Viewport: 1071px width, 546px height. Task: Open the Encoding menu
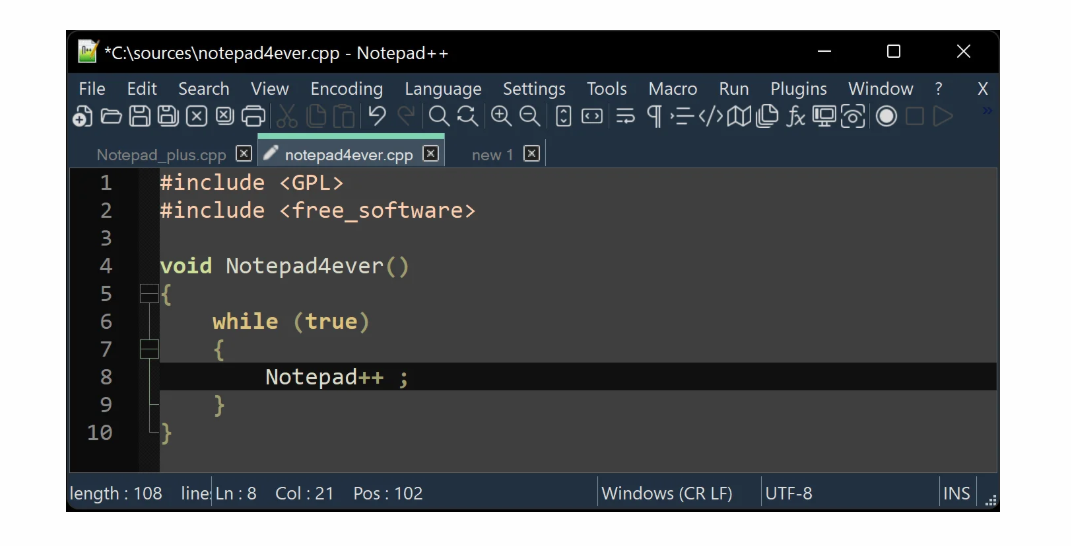(x=346, y=89)
